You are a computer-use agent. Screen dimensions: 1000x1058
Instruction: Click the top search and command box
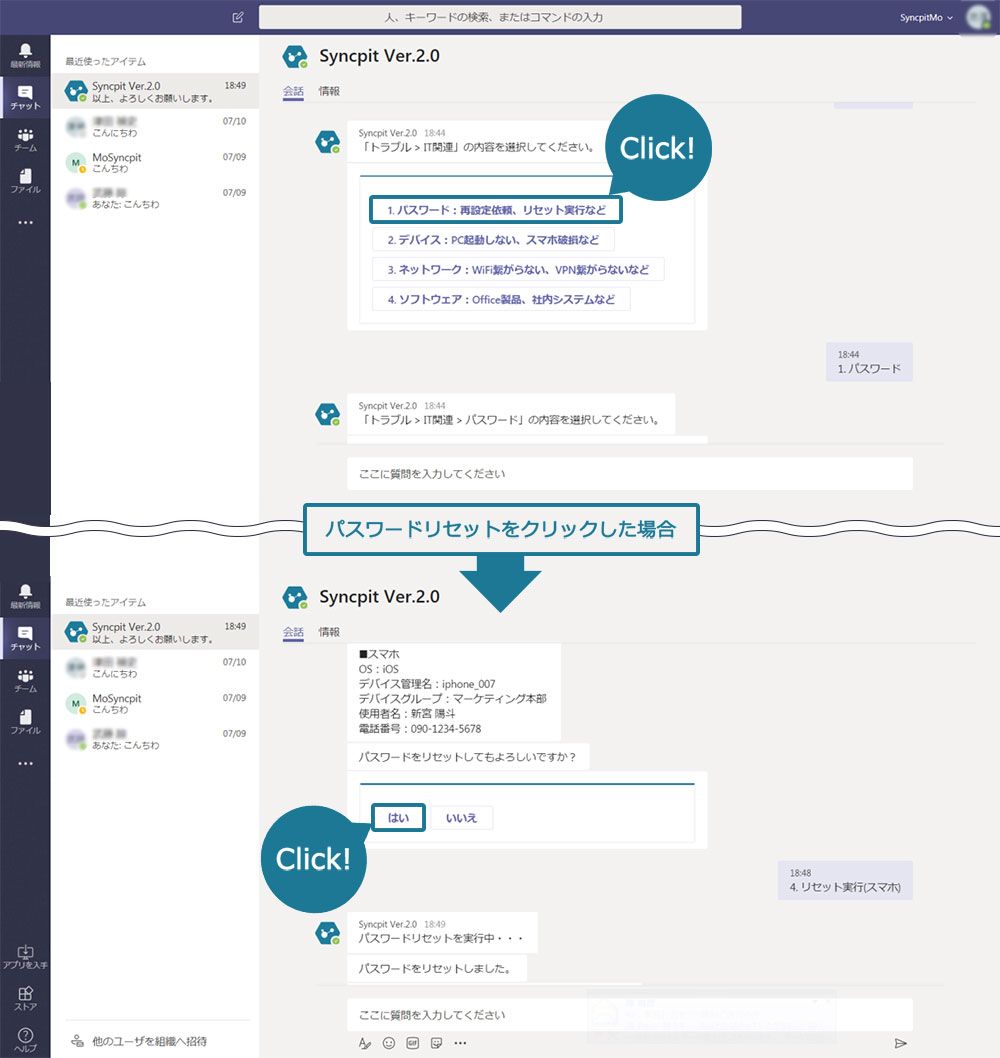click(x=500, y=18)
